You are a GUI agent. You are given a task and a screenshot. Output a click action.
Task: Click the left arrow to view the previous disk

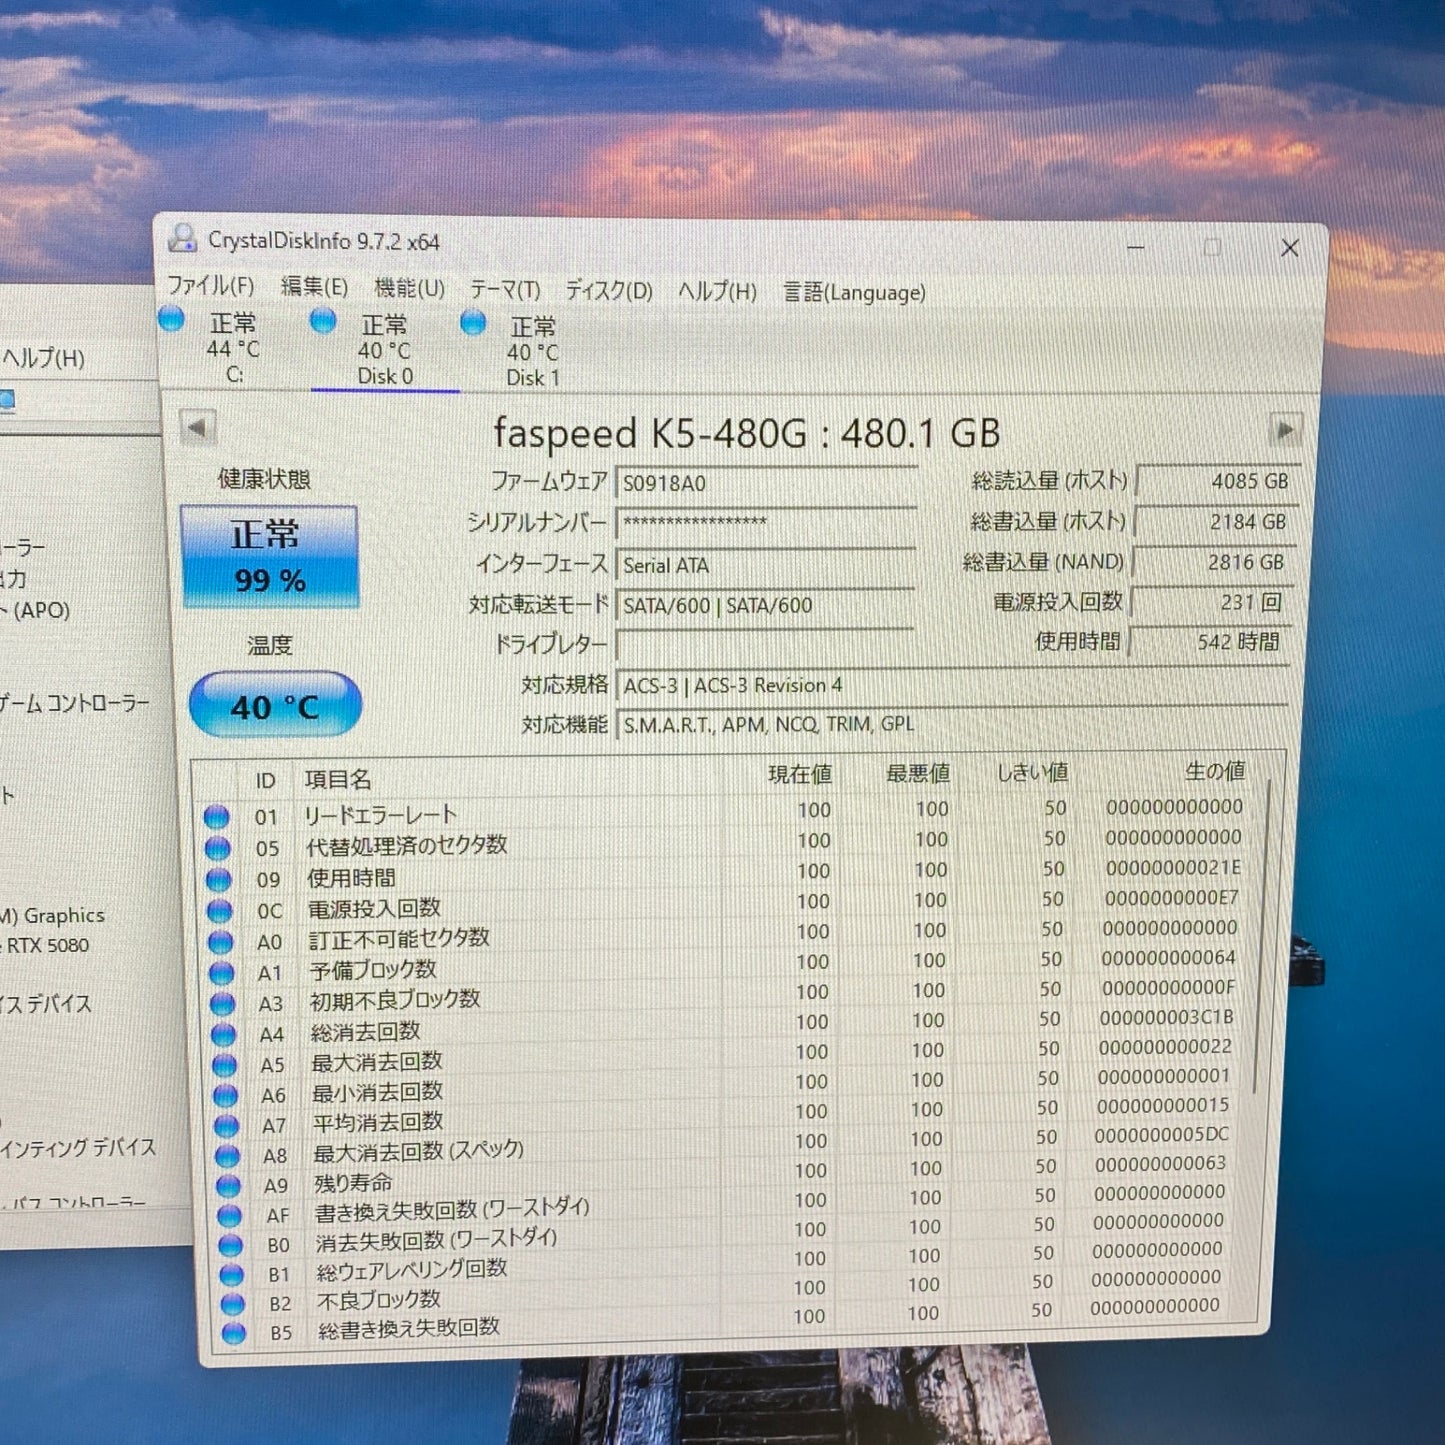click(x=200, y=428)
